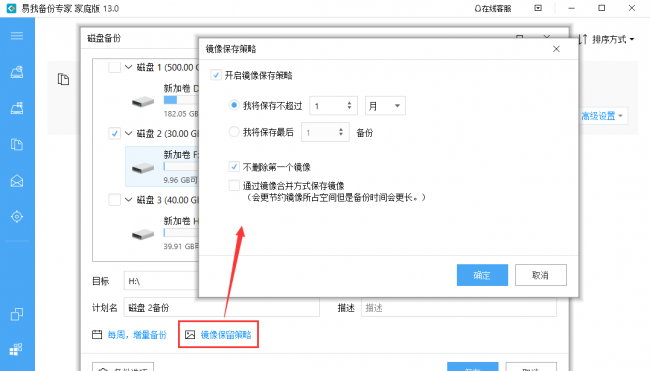Viewport: 650px width, 371px height.
Task: Click the 描述 input field
Action: tap(458, 308)
